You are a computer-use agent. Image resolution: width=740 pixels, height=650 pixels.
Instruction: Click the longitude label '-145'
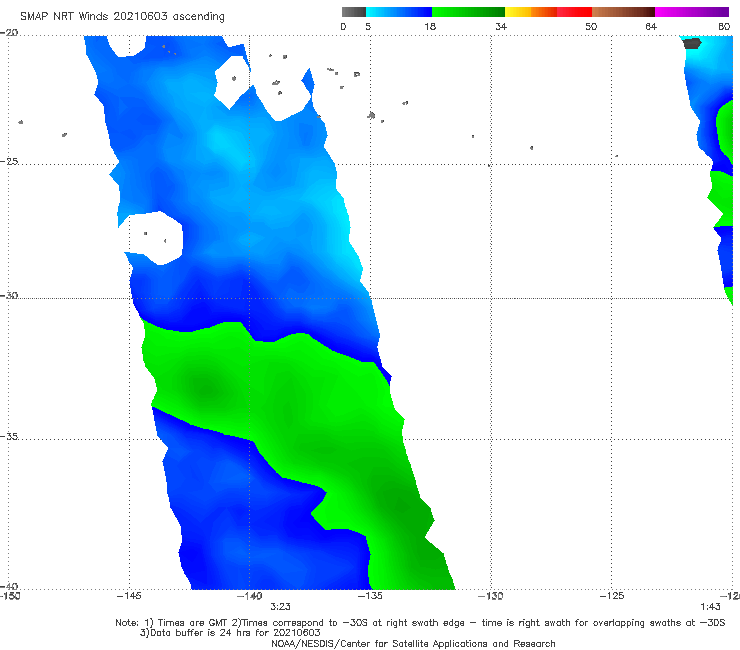pos(129,596)
